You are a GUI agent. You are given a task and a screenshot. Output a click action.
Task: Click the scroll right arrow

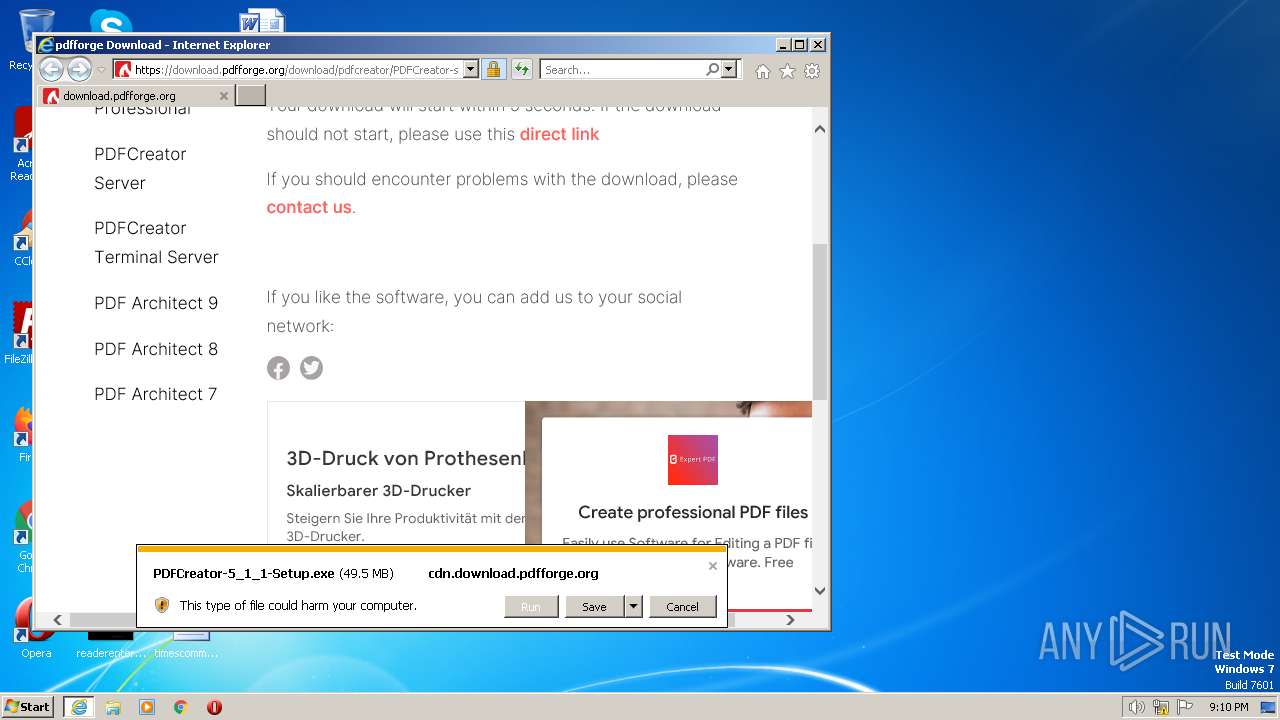pyautogui.click(x=790, y=620)
